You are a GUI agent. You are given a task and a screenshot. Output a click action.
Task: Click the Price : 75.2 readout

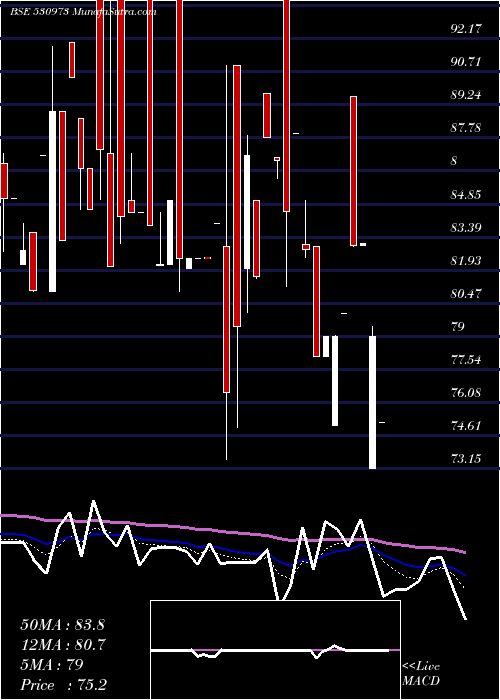(63, 685)
